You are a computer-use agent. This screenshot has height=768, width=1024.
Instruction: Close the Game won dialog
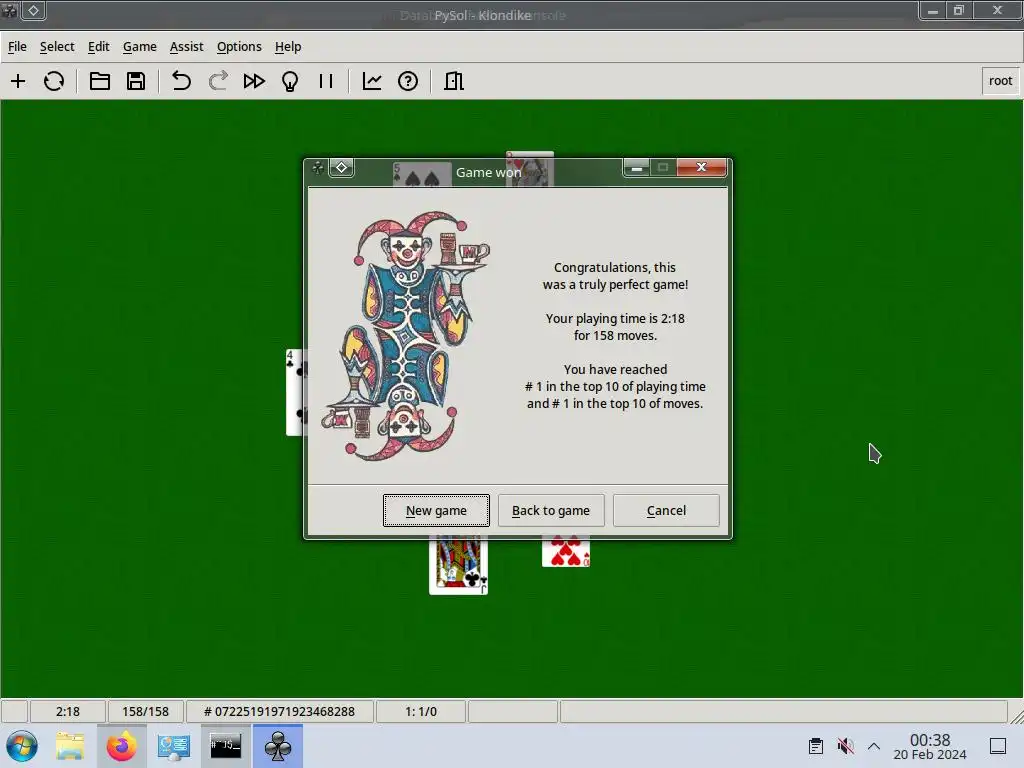tap(701, 167)
